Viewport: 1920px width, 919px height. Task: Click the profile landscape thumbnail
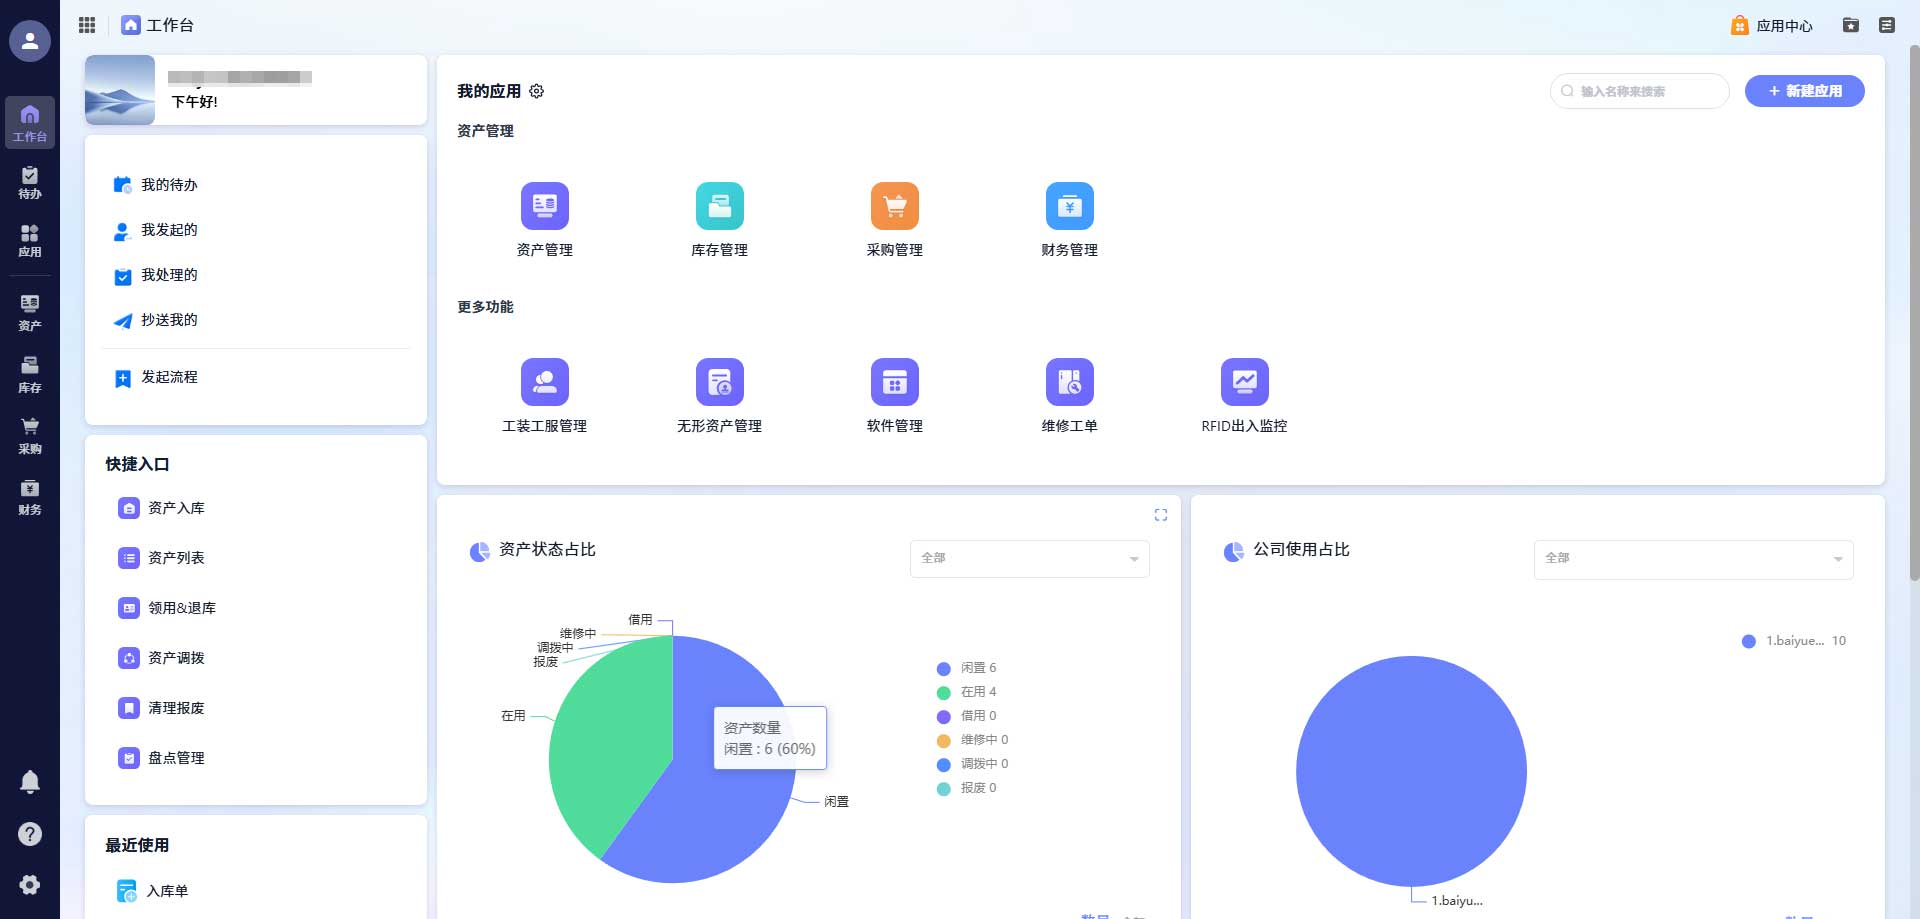[x=120, y=90]
